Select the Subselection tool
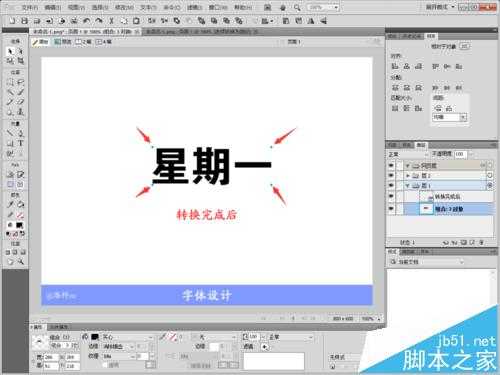The image size is (500, 375). [x=20, y=51]
